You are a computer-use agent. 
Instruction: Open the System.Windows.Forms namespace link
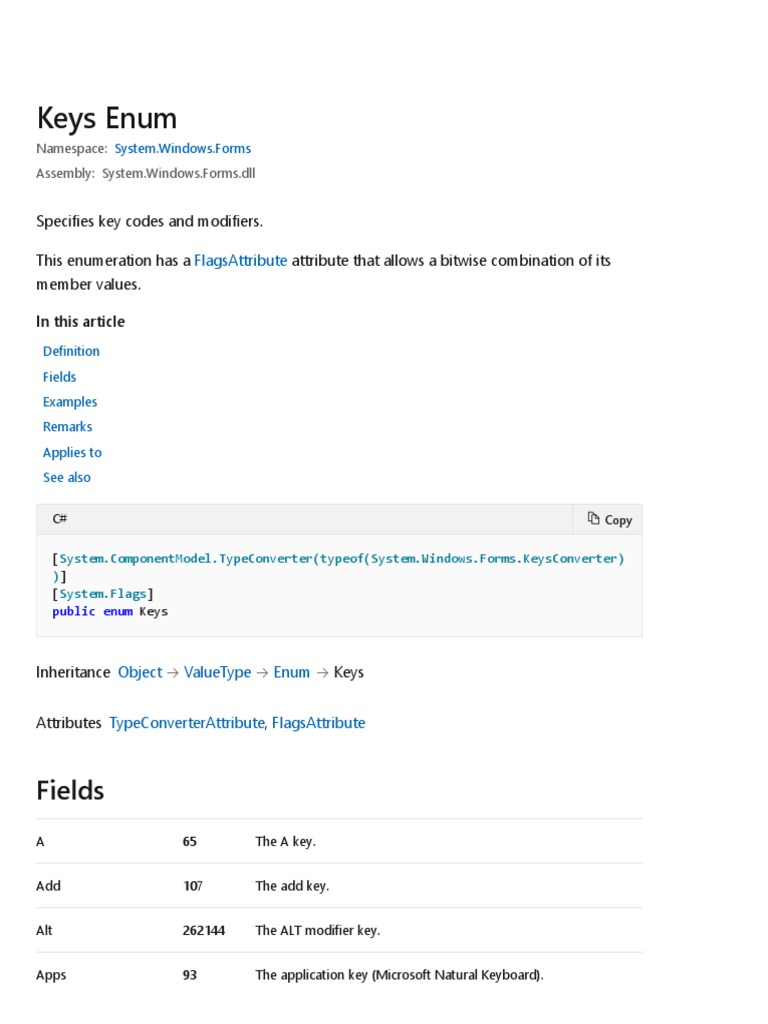pyautogui.click(x=183, y=148)
